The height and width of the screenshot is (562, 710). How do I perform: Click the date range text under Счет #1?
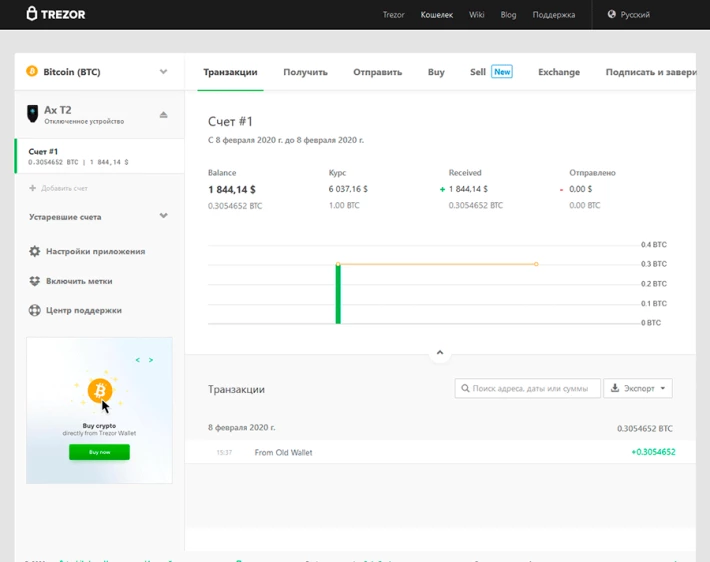point(286,140)
